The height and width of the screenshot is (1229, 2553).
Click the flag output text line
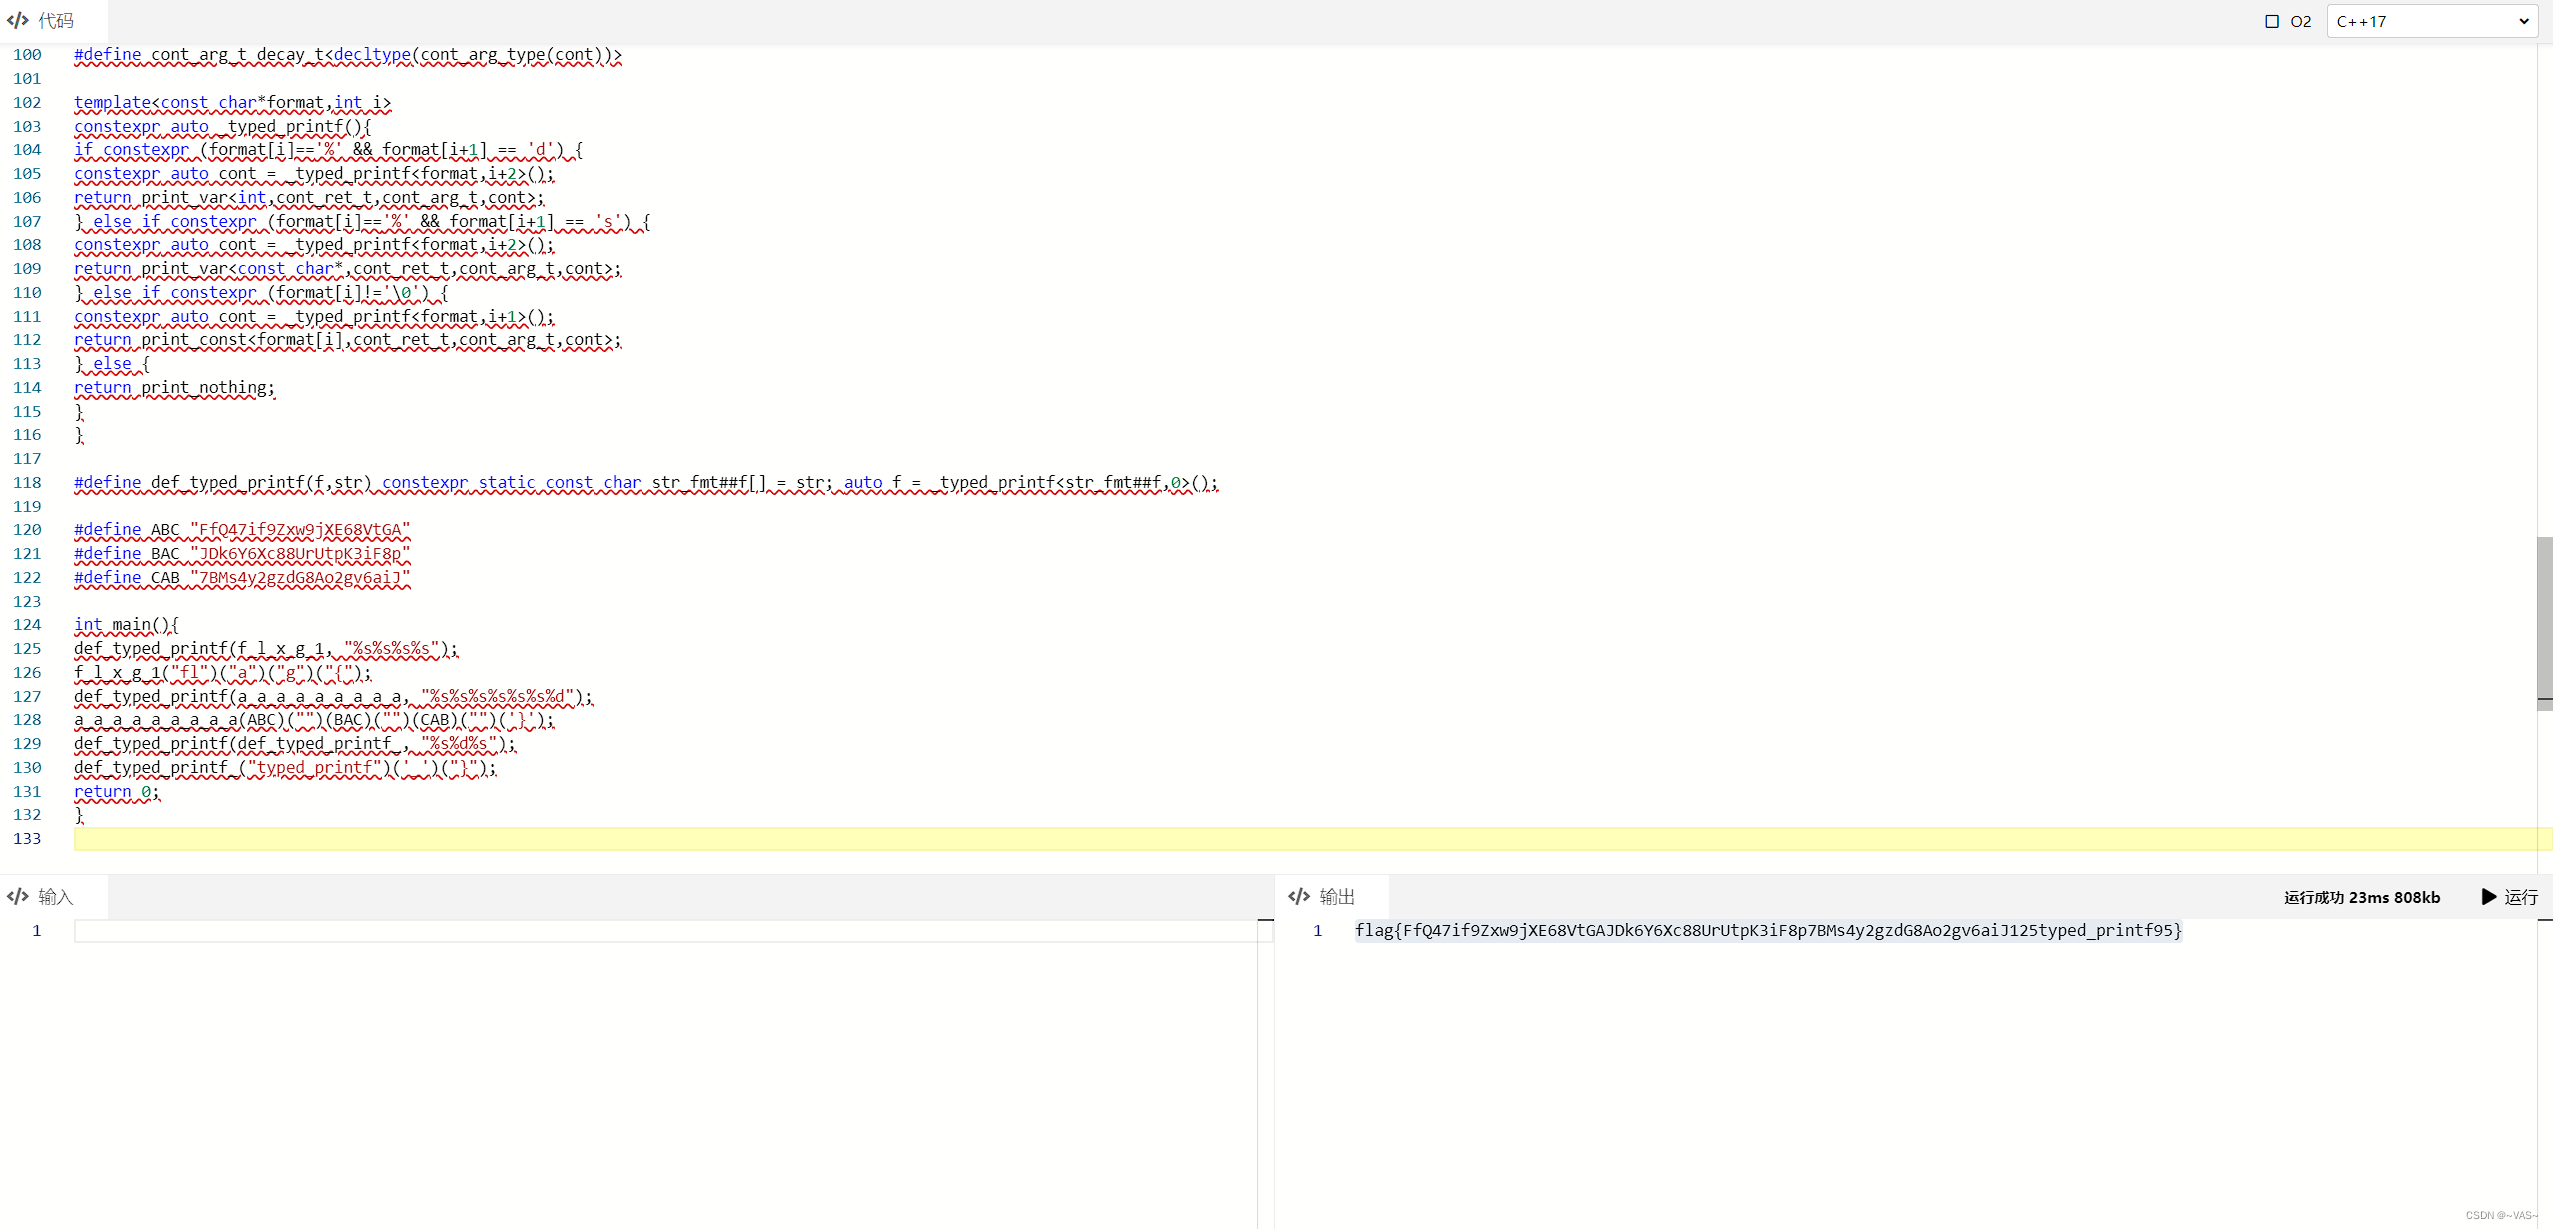click(x=1768, y=931)
